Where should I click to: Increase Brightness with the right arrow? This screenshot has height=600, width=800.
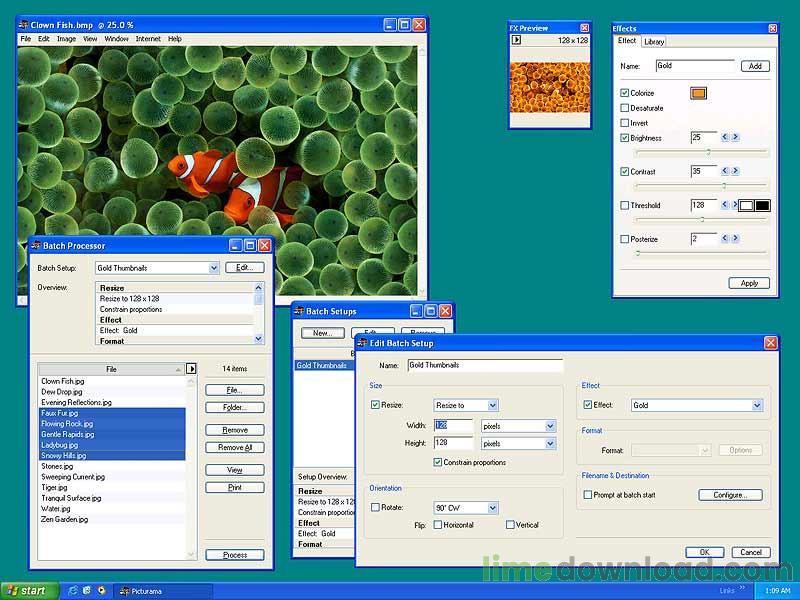pos(735,137)
